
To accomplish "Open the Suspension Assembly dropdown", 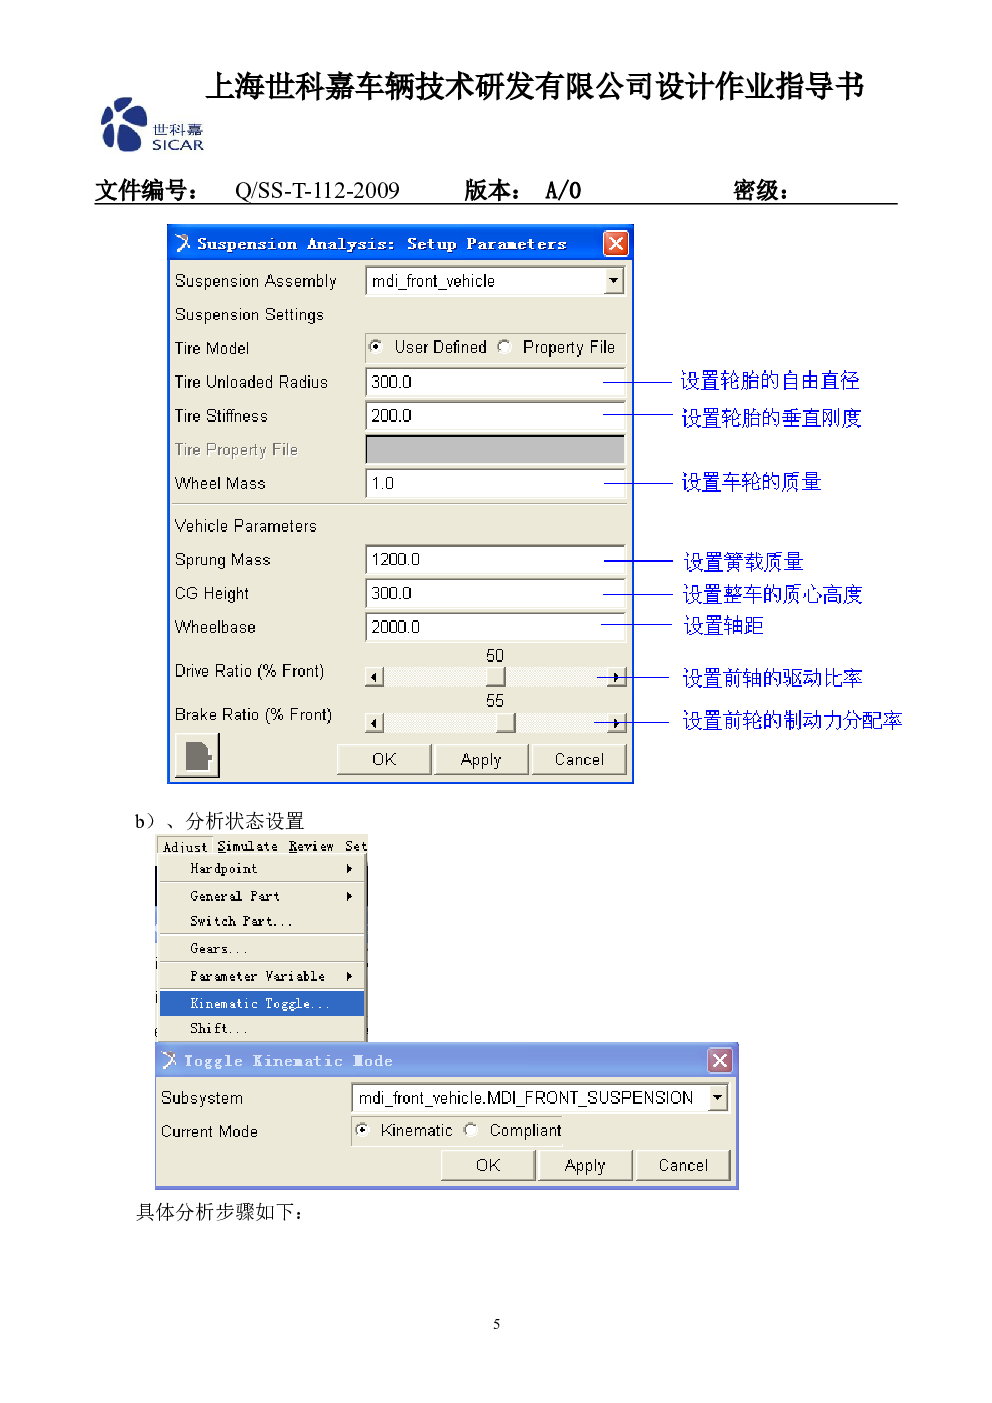I will pos(614,281).
